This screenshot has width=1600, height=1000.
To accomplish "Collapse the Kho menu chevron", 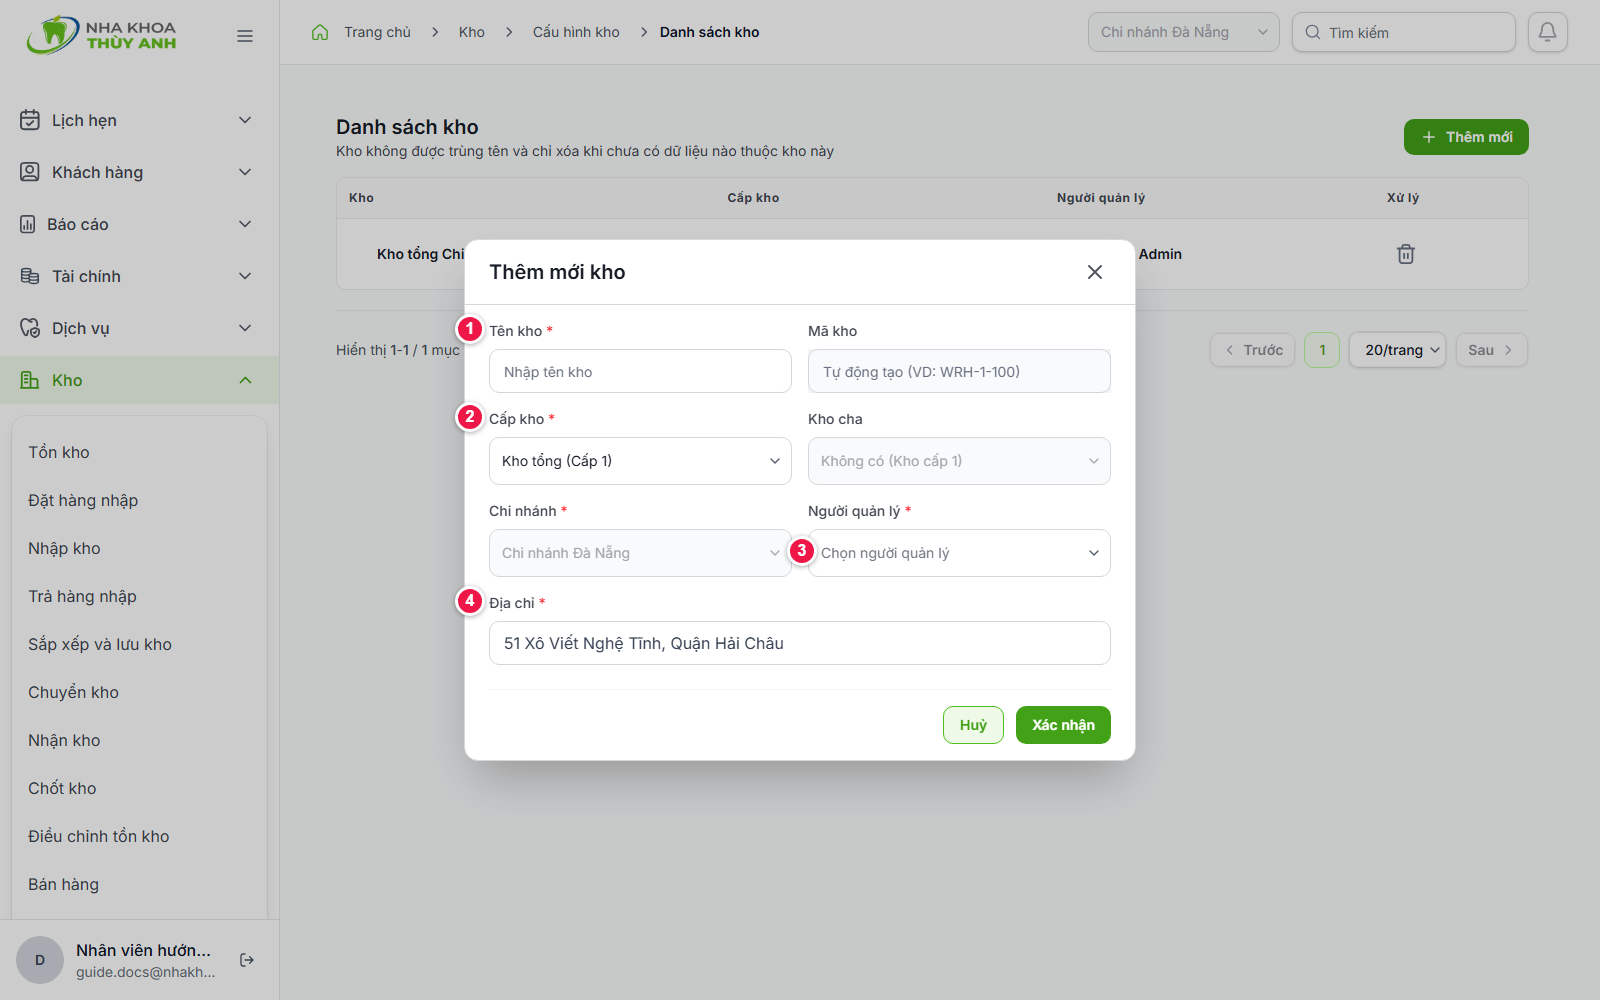I will coord(245,380).
